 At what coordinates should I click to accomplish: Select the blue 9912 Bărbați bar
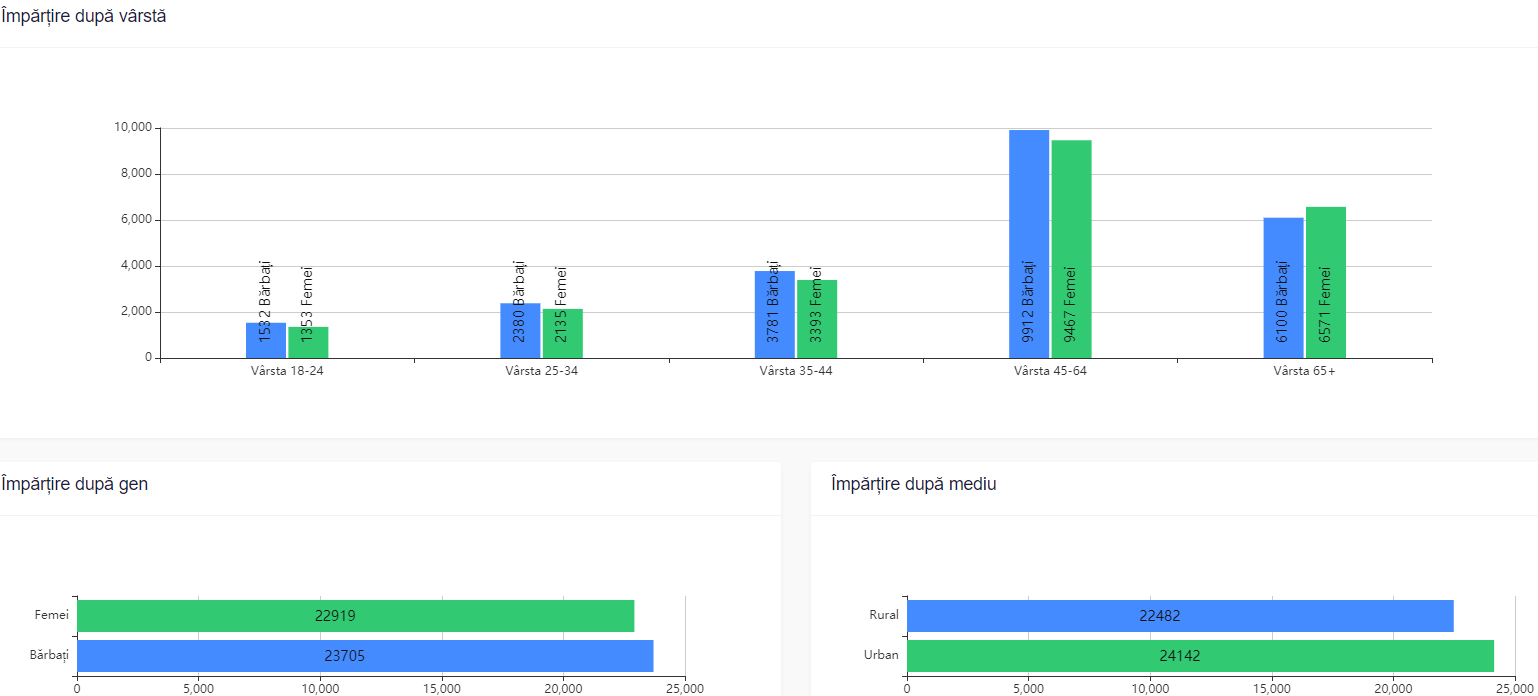coord(1029,244)
